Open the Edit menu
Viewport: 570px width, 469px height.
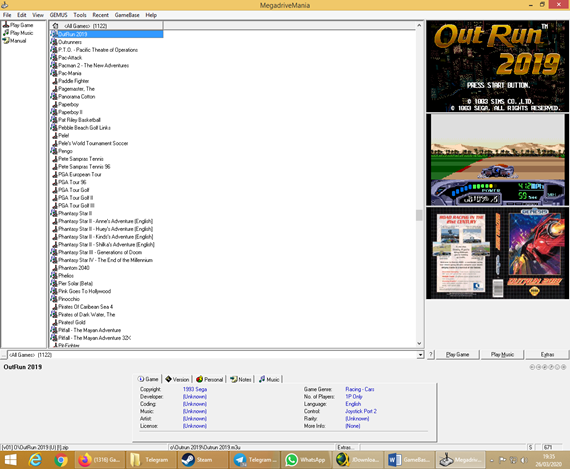coord(22,15)
